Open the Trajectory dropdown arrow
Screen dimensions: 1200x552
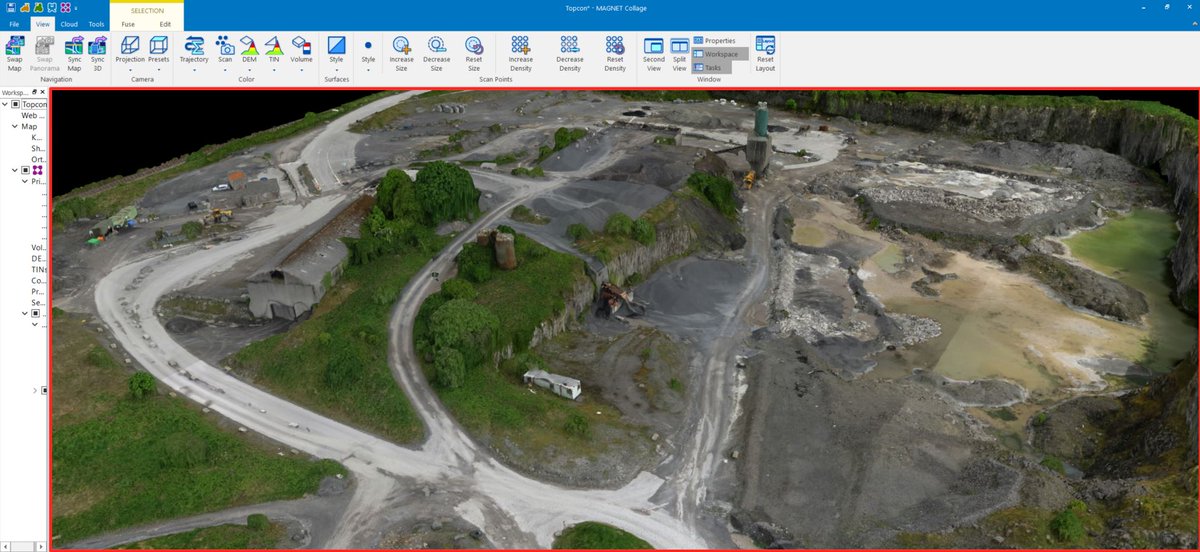click(x=194, y=72)
